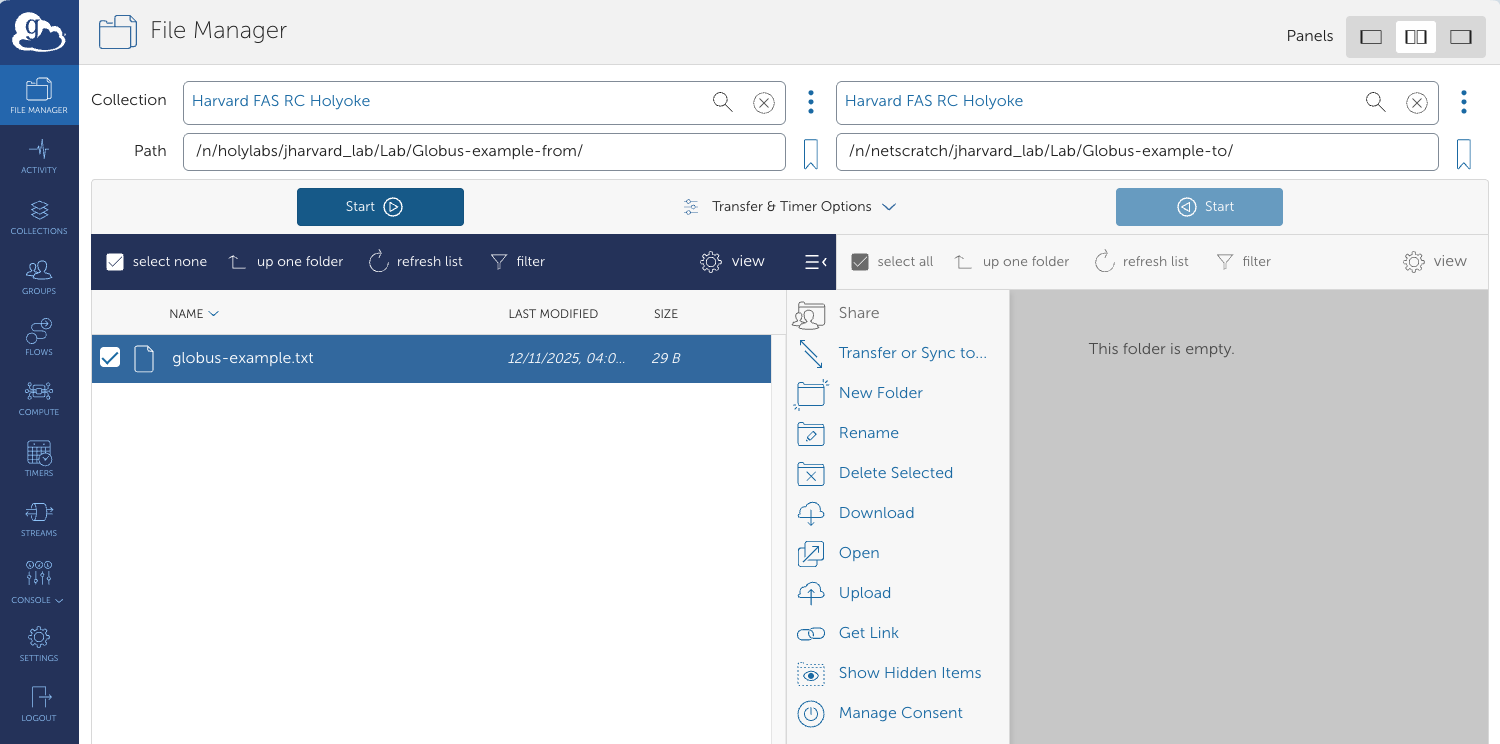
Task: Click the search icon in left collection field
Action: click(722, 101)
